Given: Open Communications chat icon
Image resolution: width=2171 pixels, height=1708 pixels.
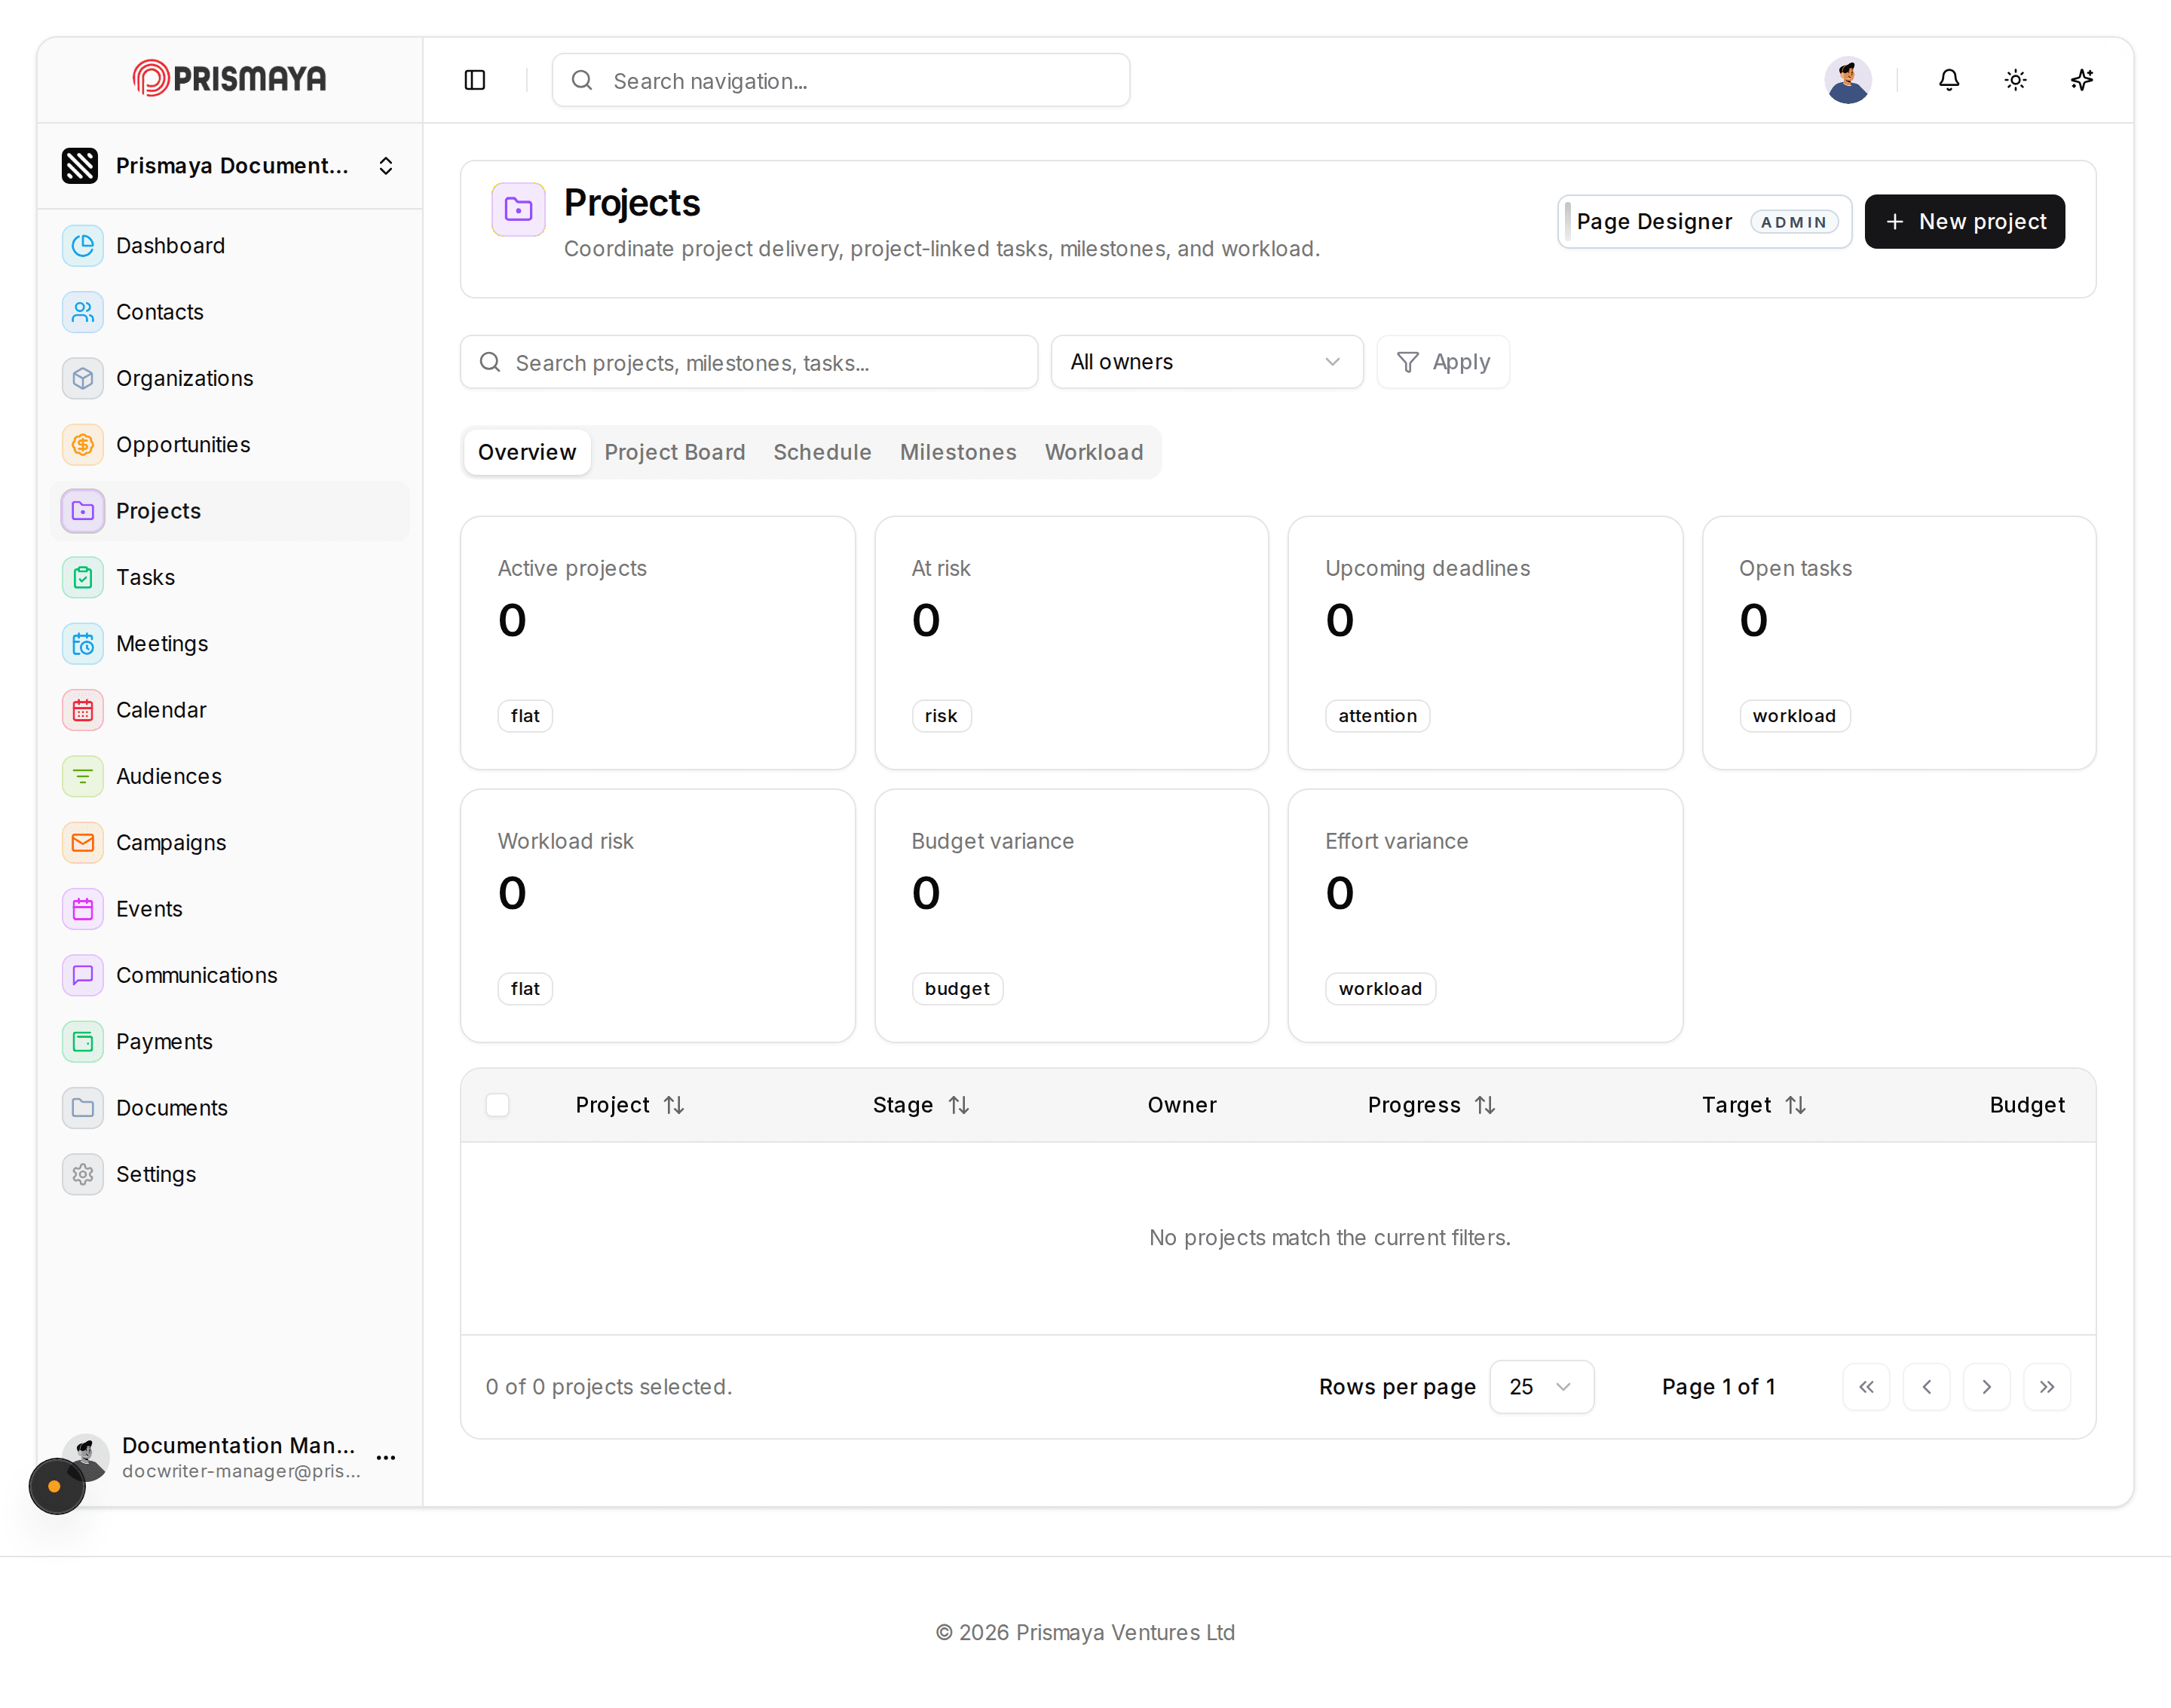Looking at the screenshot, I should (x=83, y=975).
